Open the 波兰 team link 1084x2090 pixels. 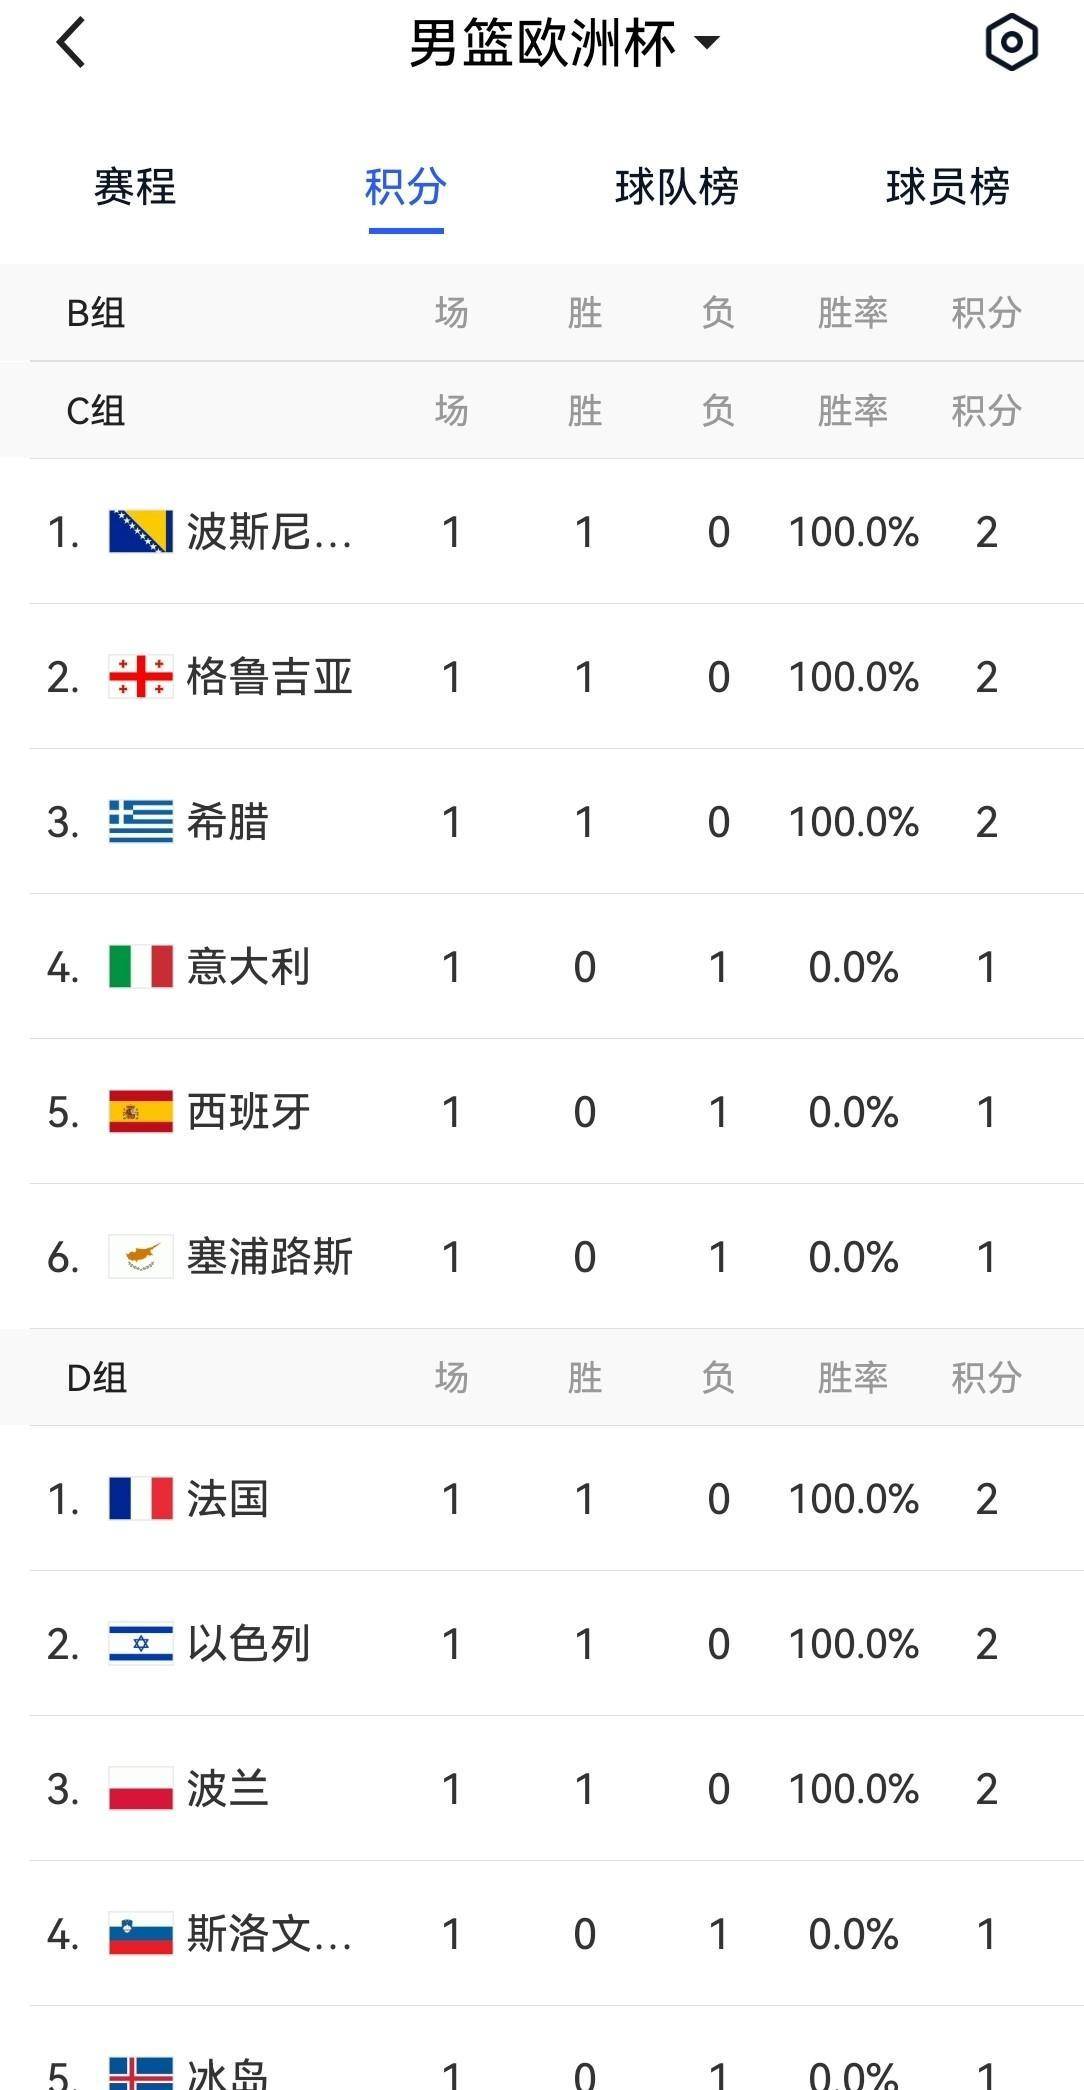(x=228, y=1789)
